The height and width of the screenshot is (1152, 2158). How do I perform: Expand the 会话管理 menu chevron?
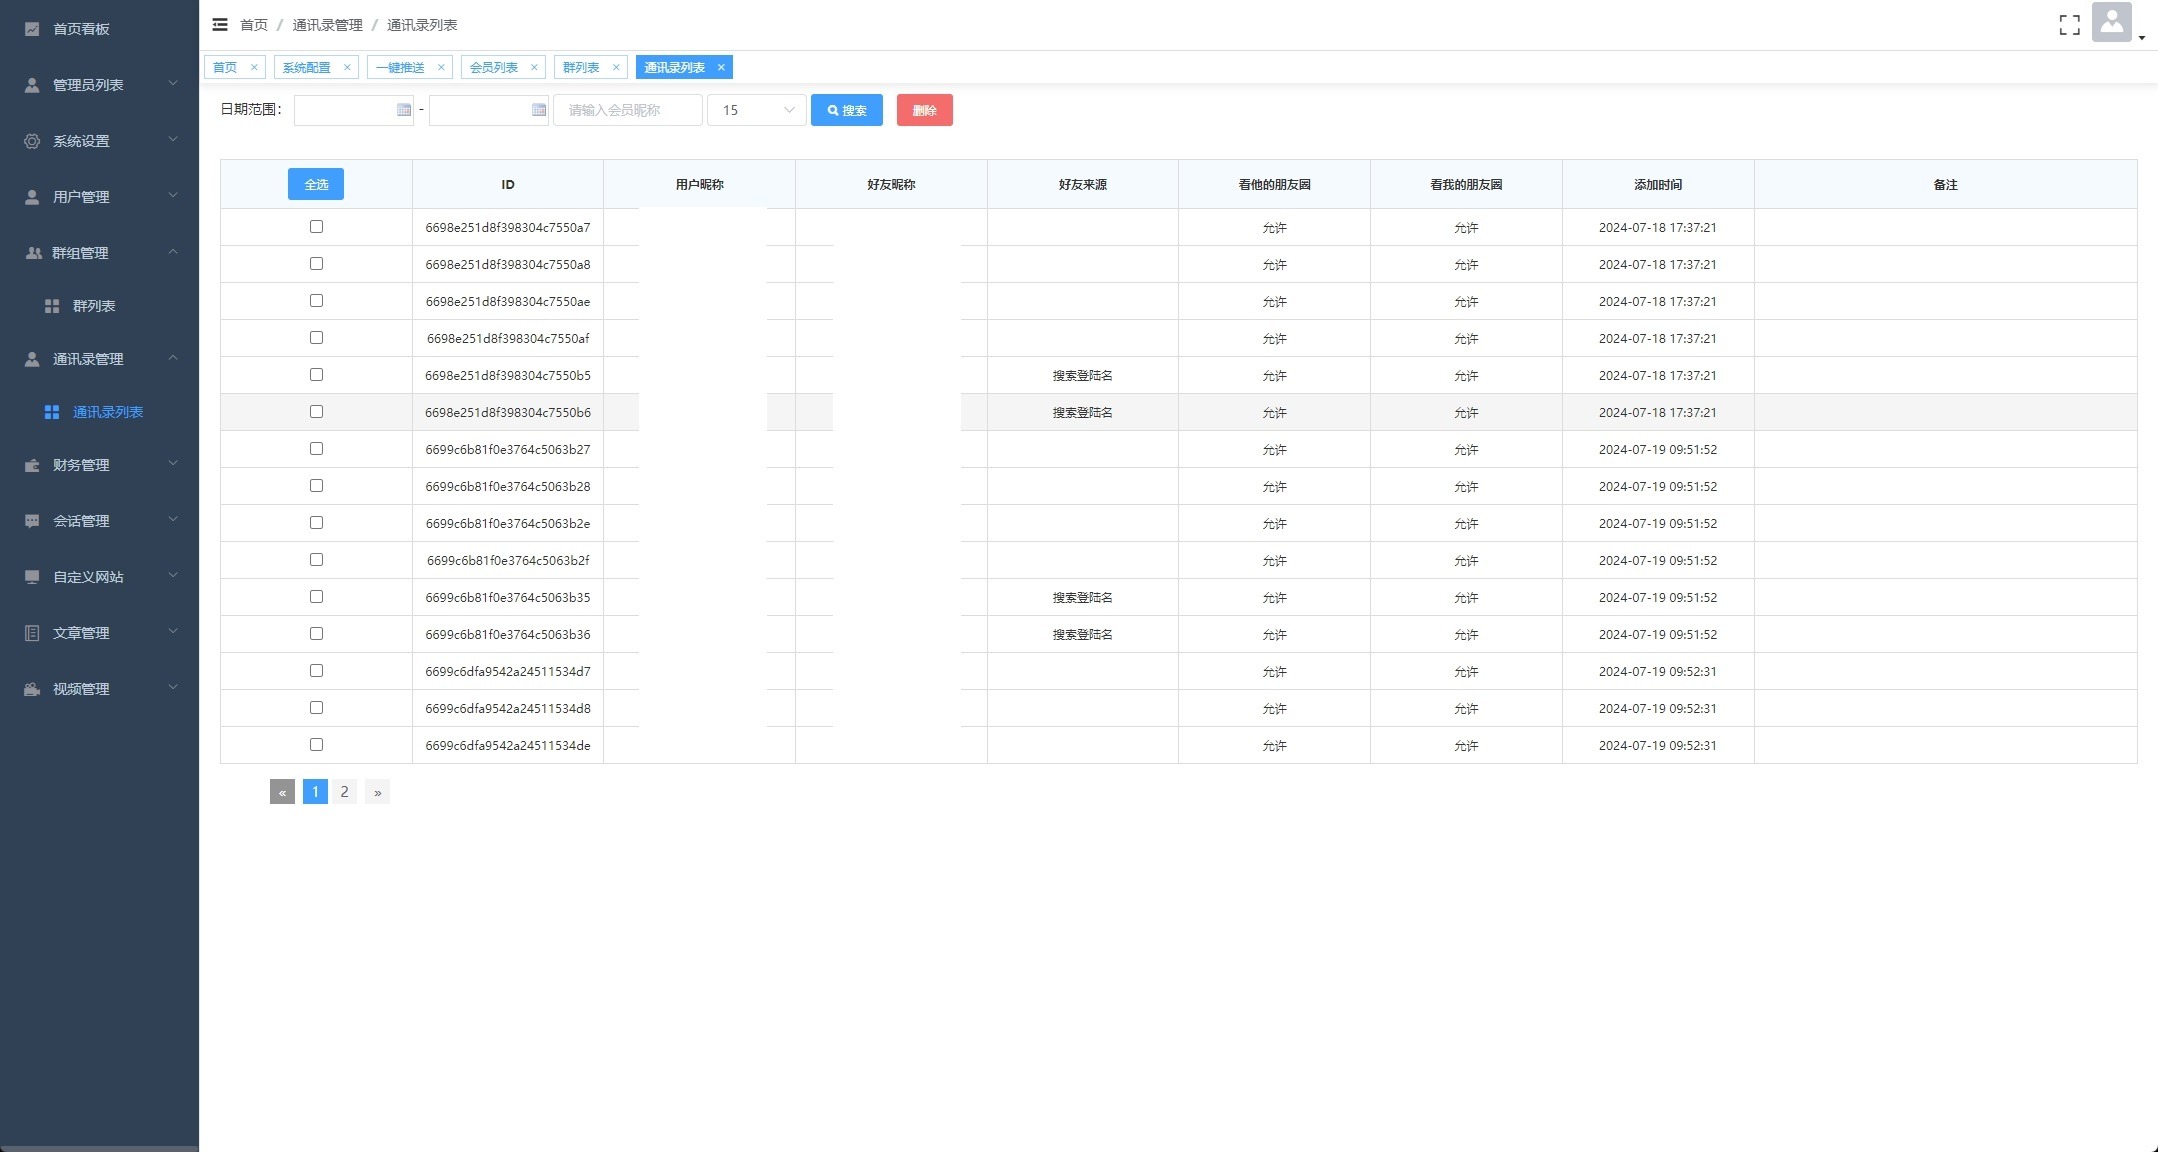pos(172,520)
